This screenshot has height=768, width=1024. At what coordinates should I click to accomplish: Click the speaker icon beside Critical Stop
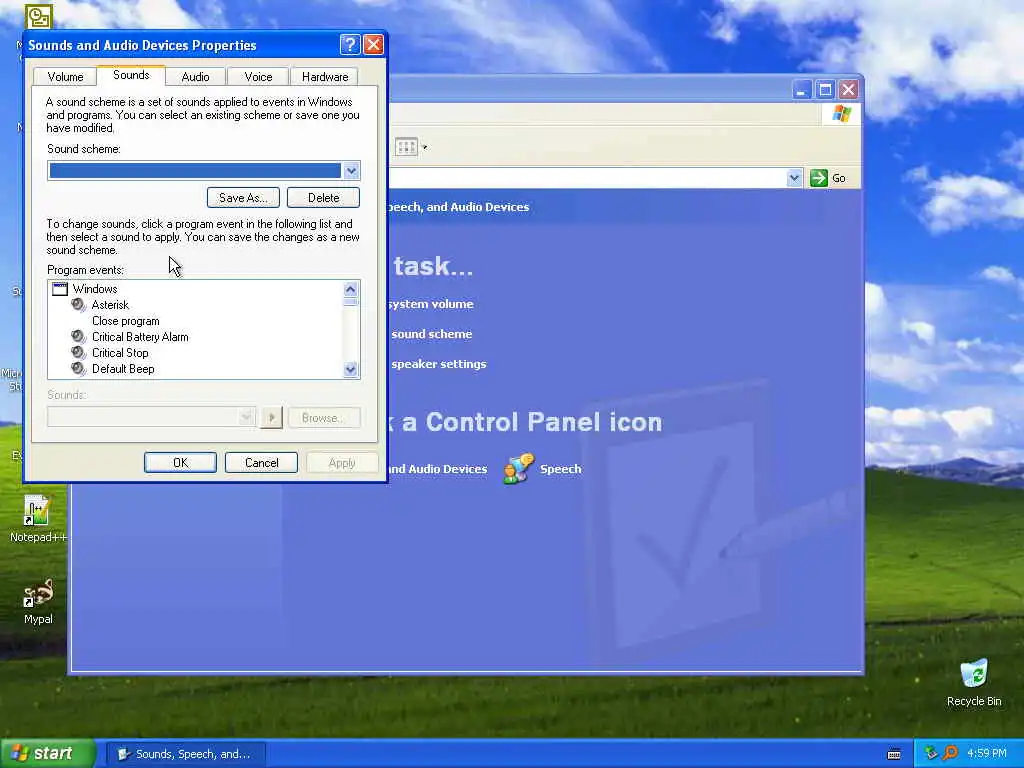pyautogui.click(x=78, y=353)
